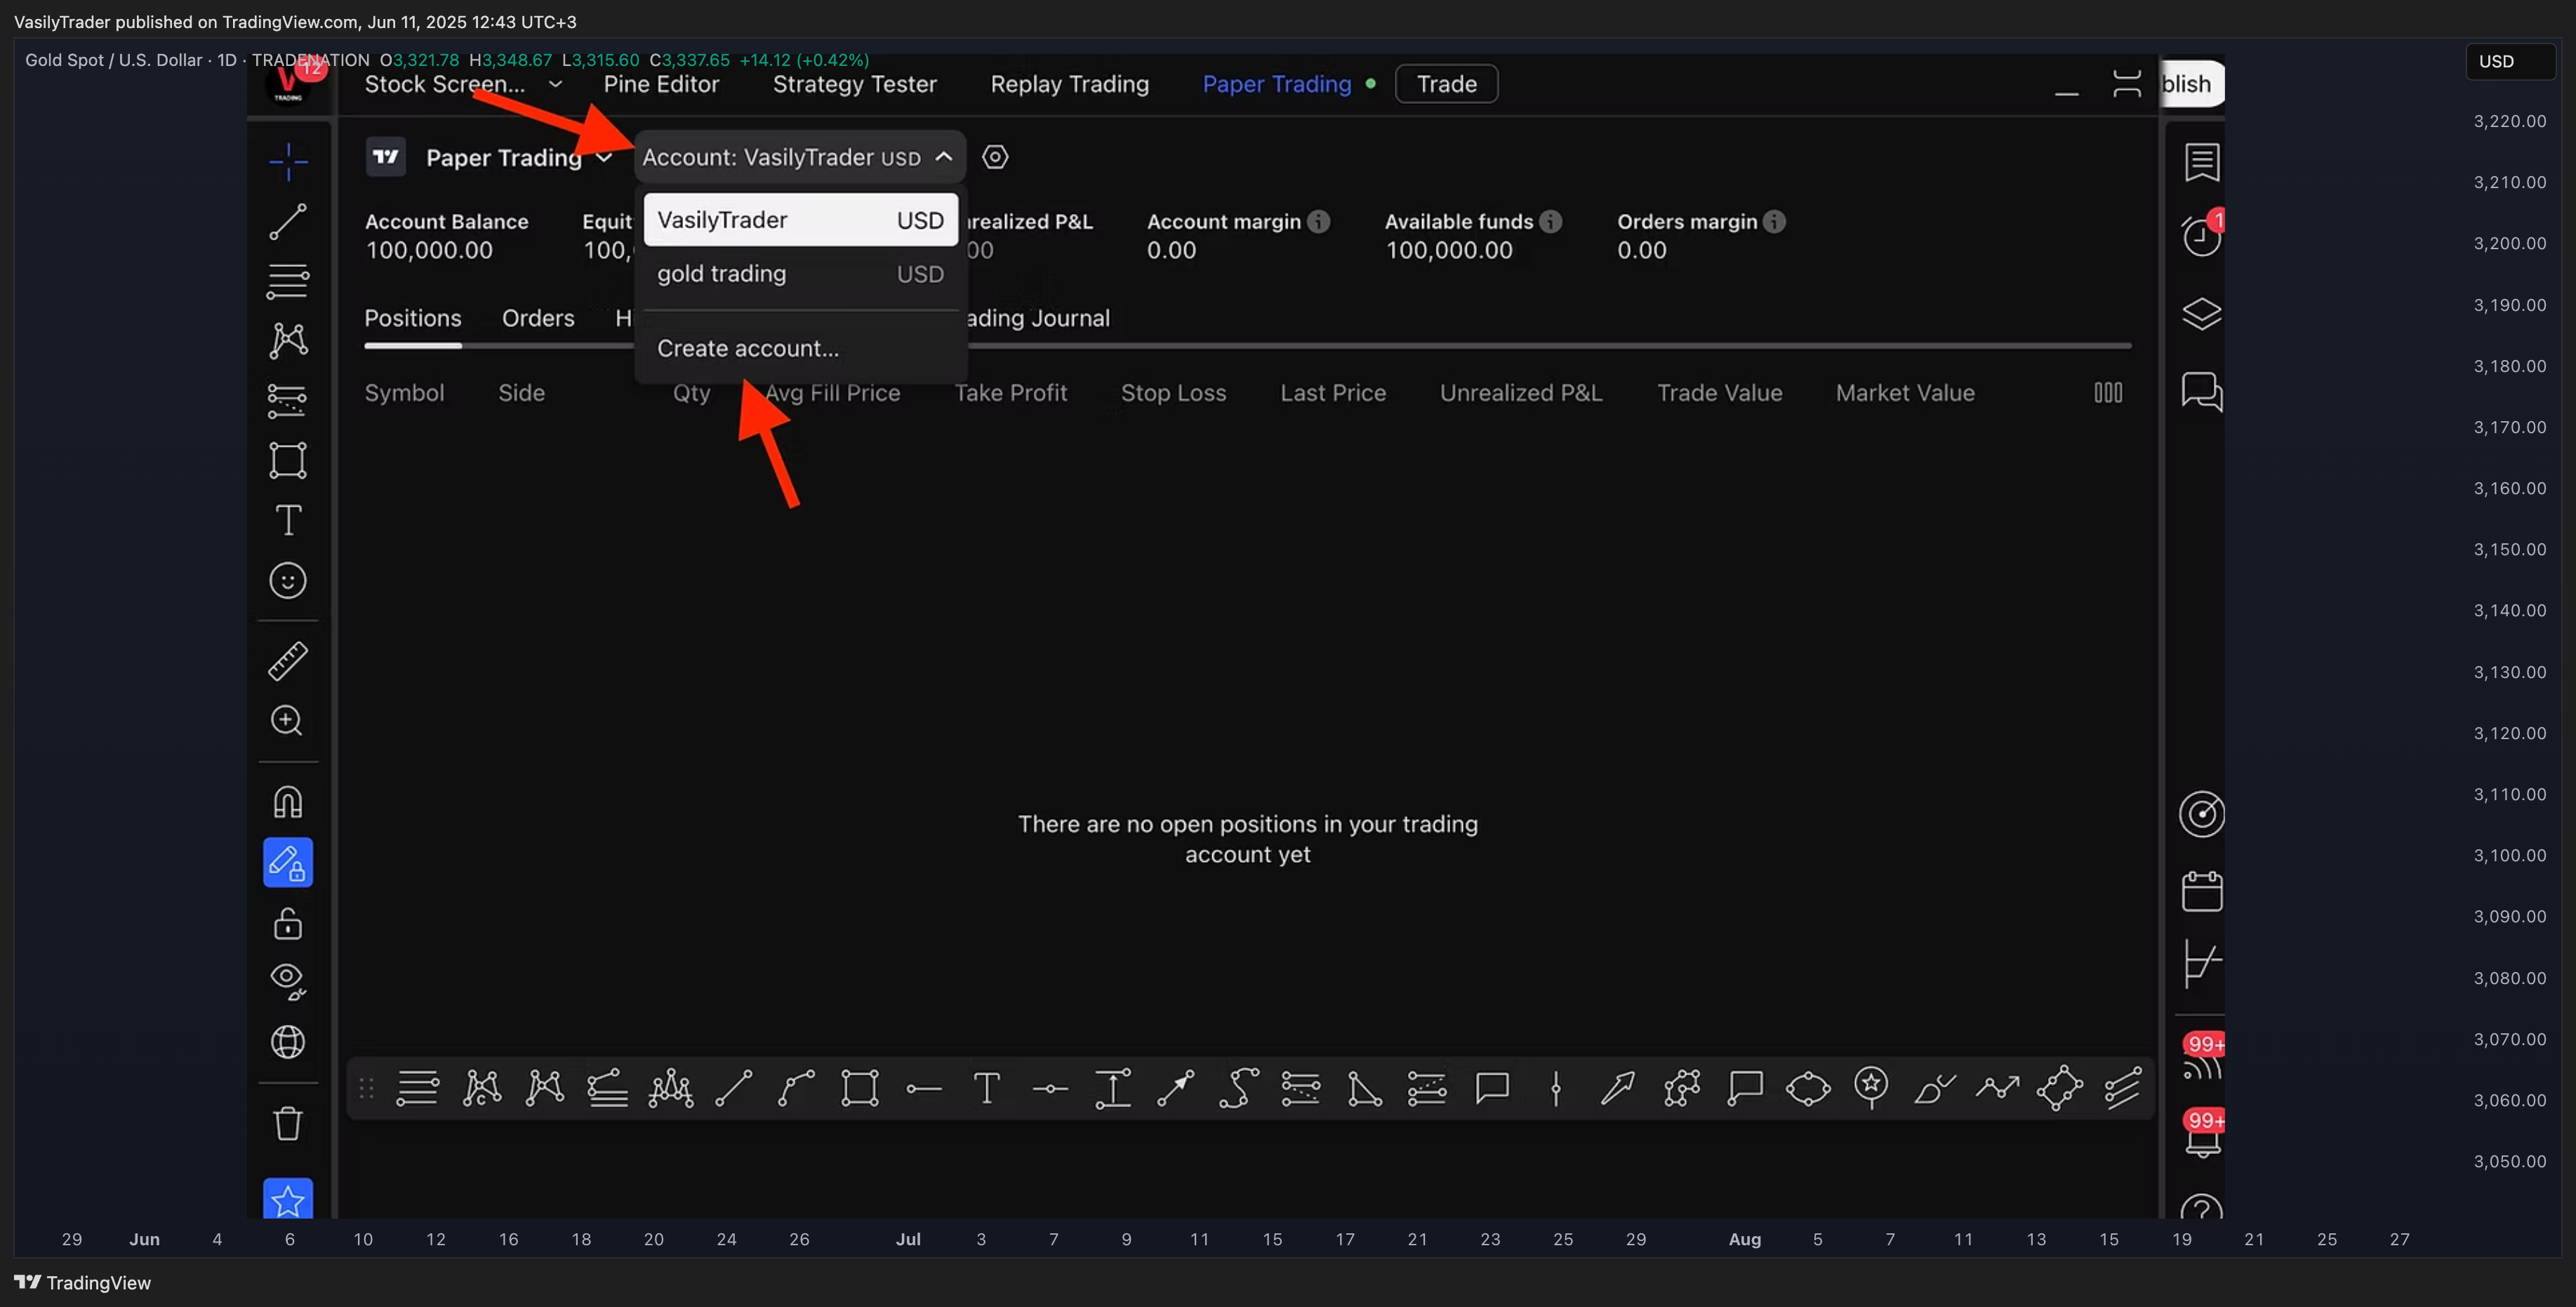
Task: Click the column settings icon in Positions table
Action: pyautogui.click(x=2108, y=393)
